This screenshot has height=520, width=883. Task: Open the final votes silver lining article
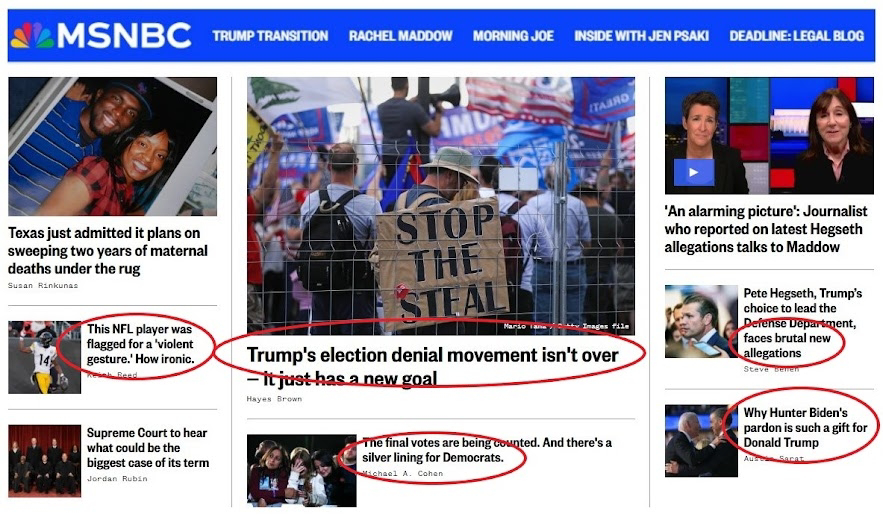(x=487, y=450)
